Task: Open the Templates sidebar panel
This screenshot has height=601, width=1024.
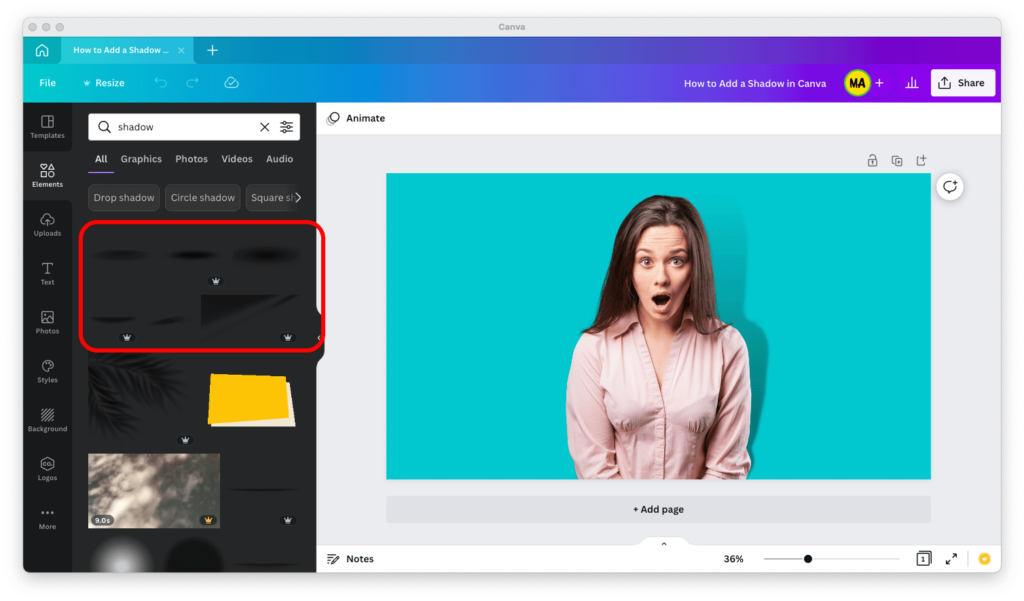Action: coord(47,127)
